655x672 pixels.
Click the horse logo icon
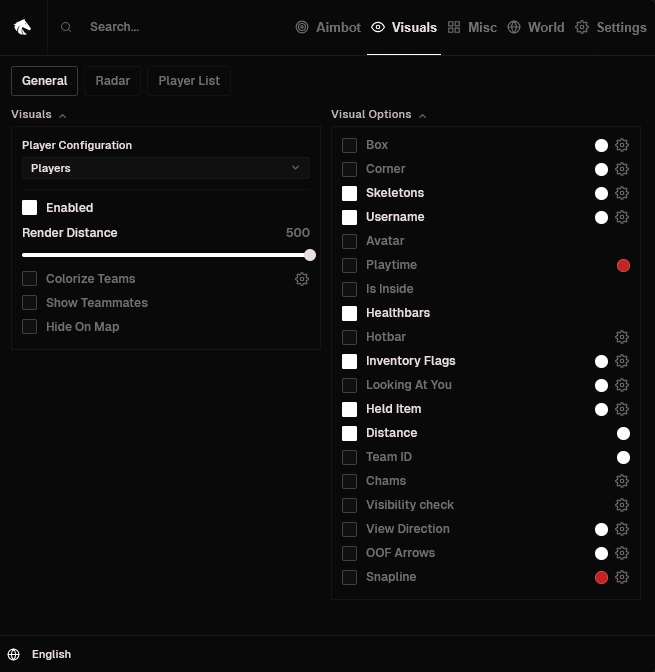click(22, 27)
